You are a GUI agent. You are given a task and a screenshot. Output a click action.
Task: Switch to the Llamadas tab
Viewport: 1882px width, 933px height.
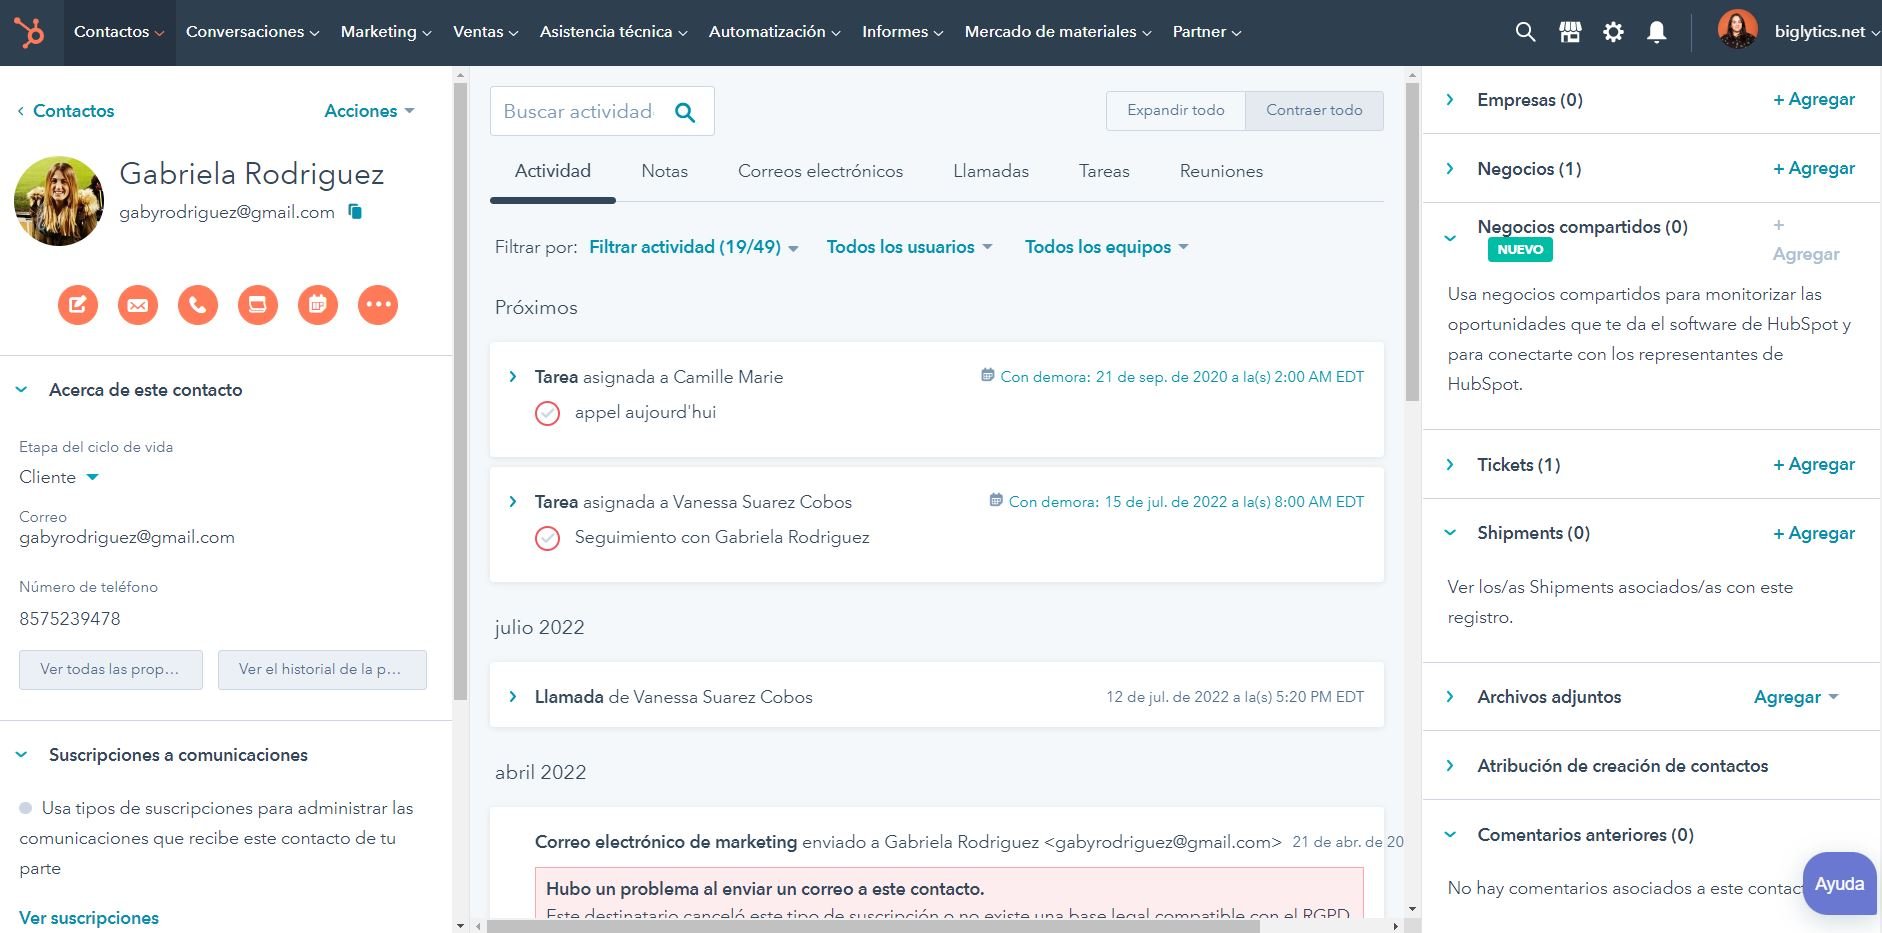[x=991, y=171]
